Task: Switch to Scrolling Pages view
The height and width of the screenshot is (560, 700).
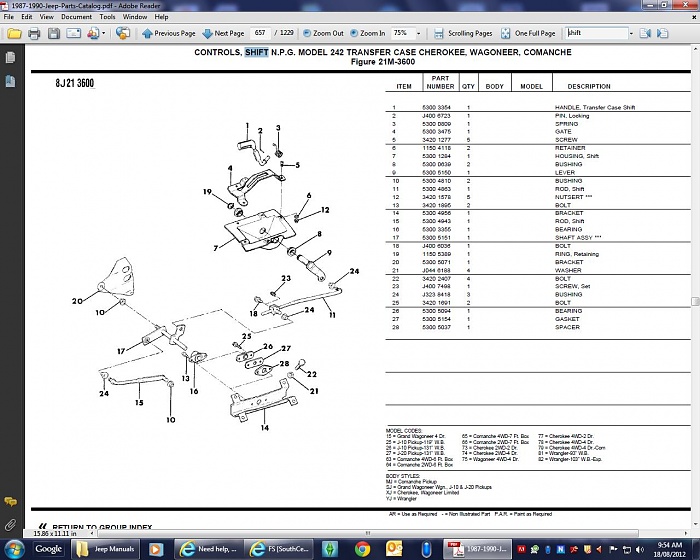Action: pos(463,33)
